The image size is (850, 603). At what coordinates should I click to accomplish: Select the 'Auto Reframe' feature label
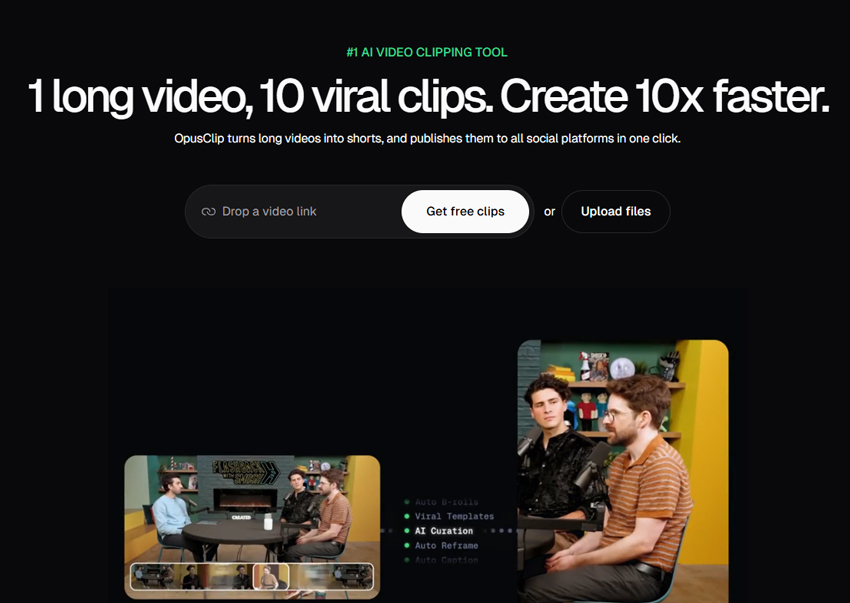click(446, 546)
